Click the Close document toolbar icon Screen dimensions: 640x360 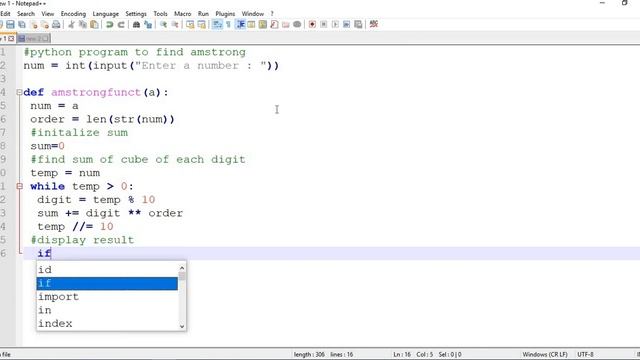pyautogui.click(x=33, y=24)
